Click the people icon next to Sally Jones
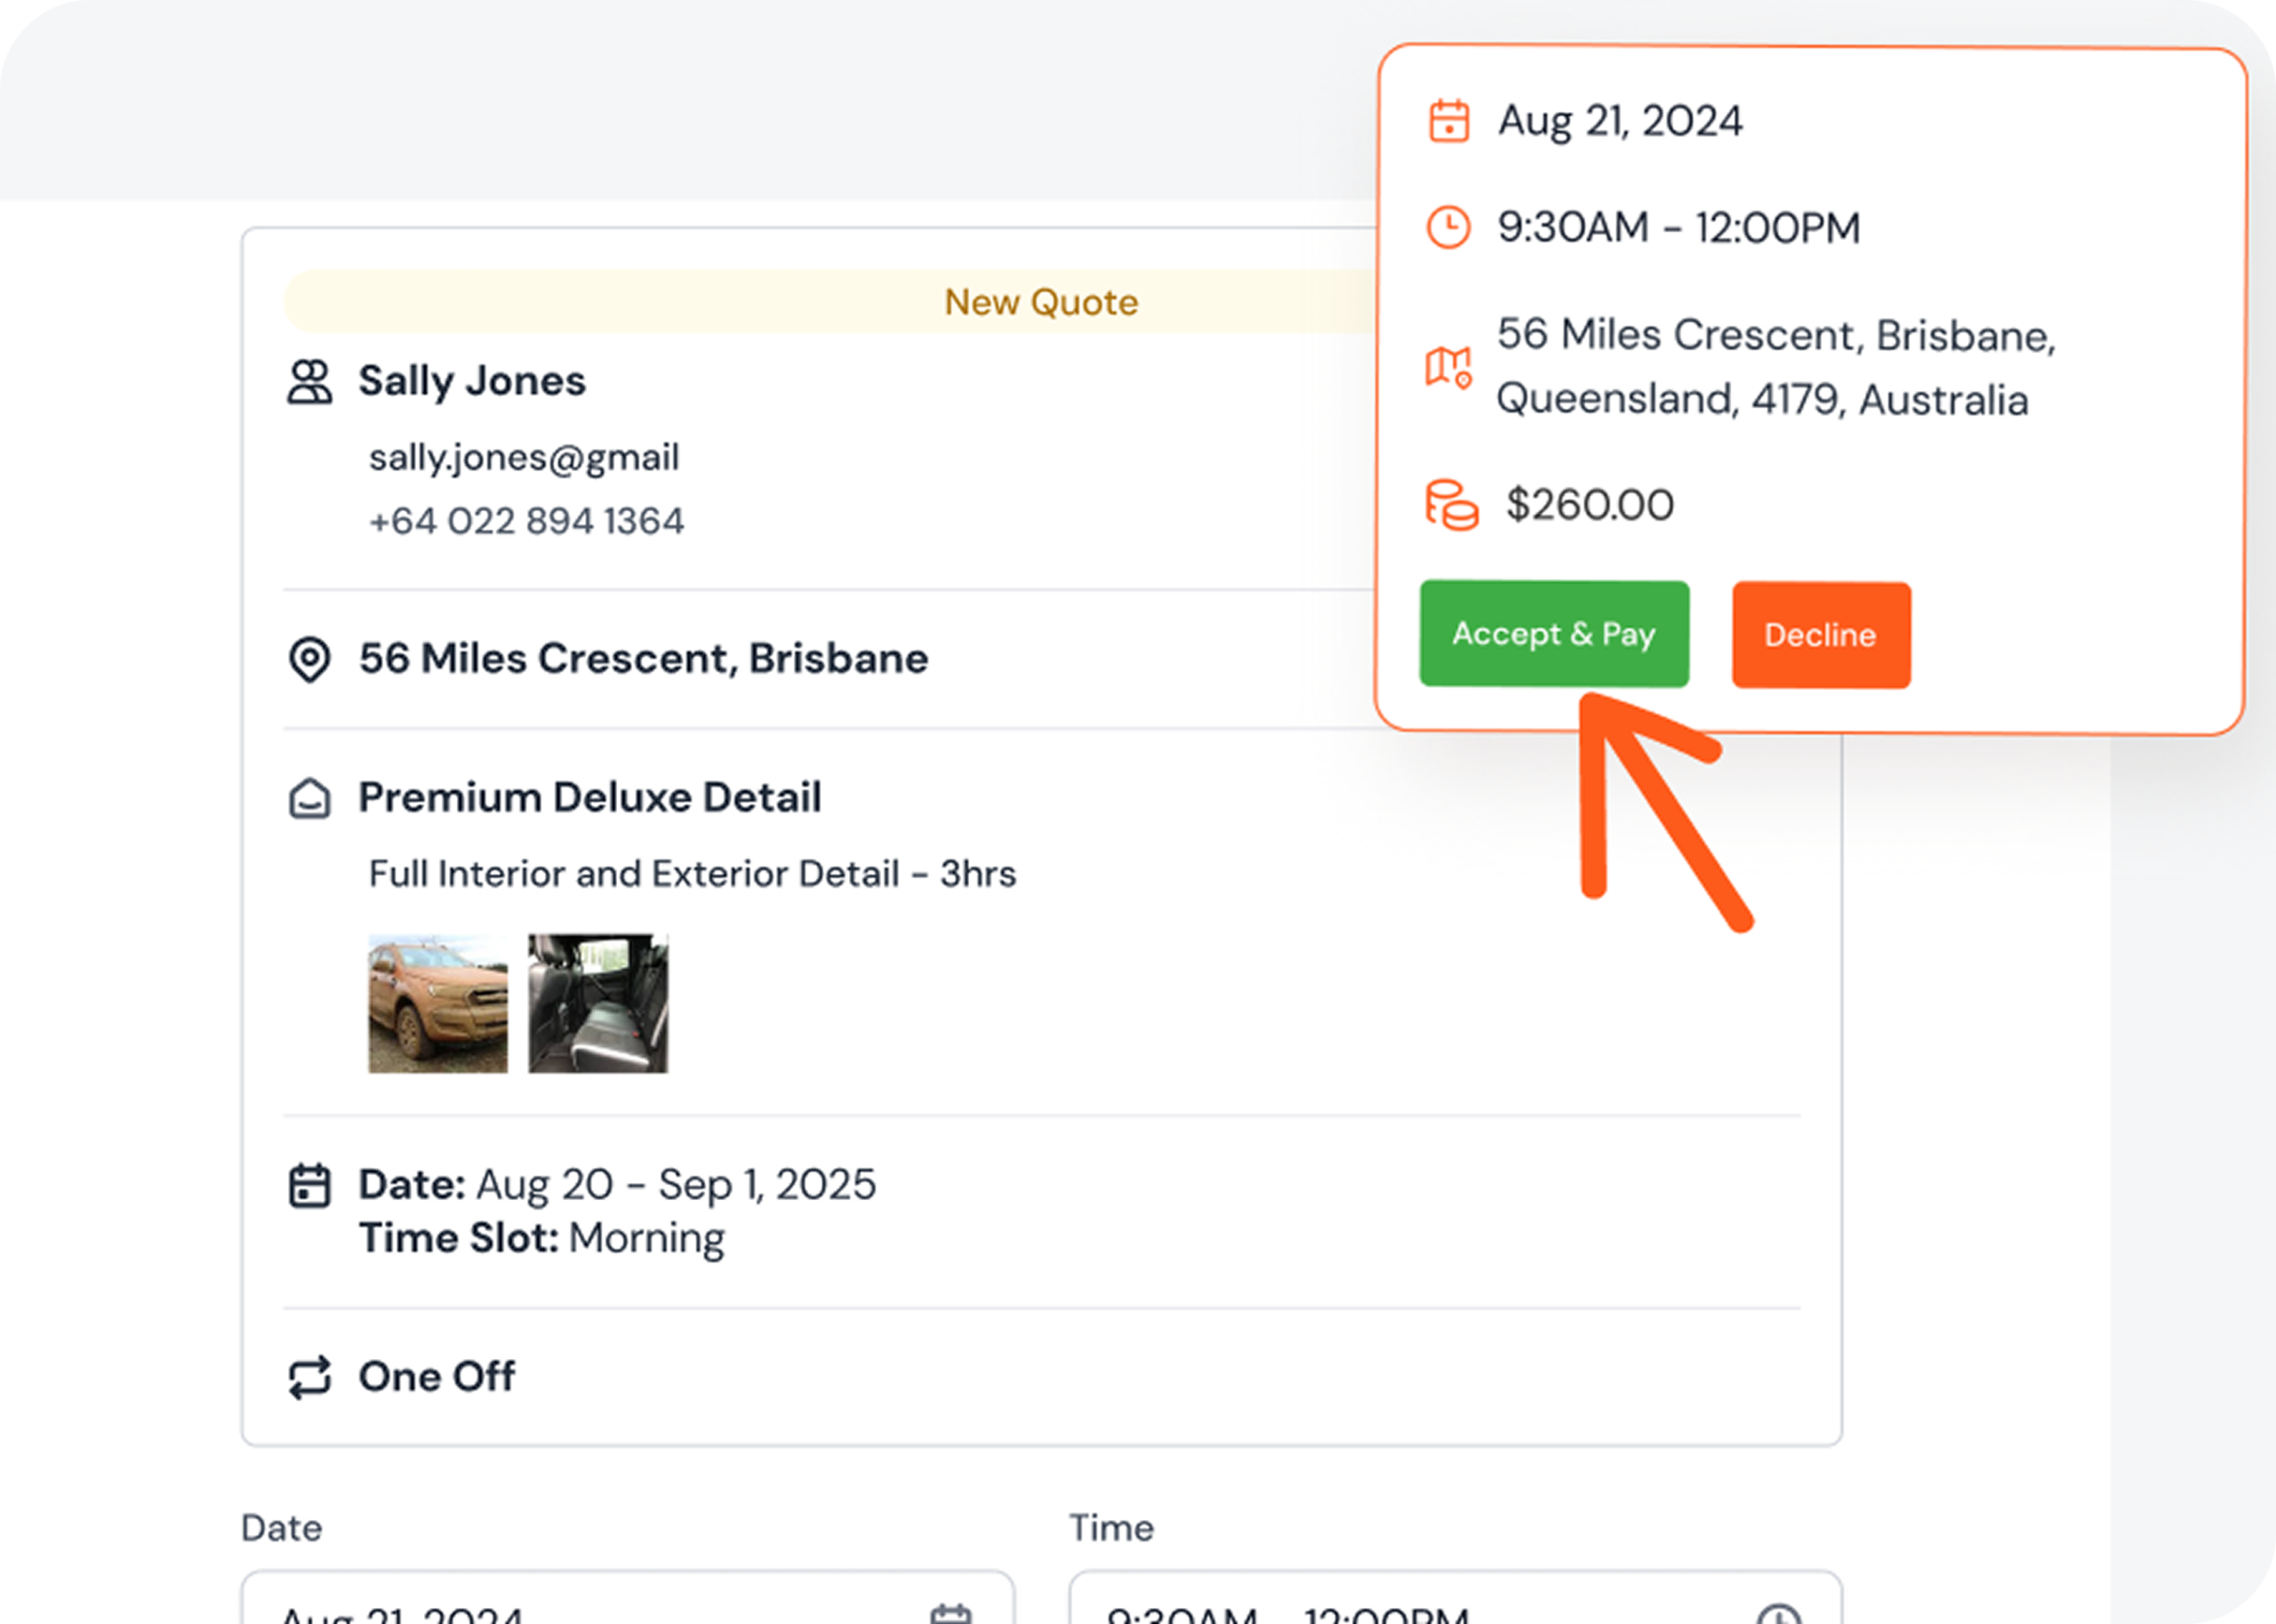Image resolution: width=2276 pixels, height=1624 pixels. (x=309, y=382)
